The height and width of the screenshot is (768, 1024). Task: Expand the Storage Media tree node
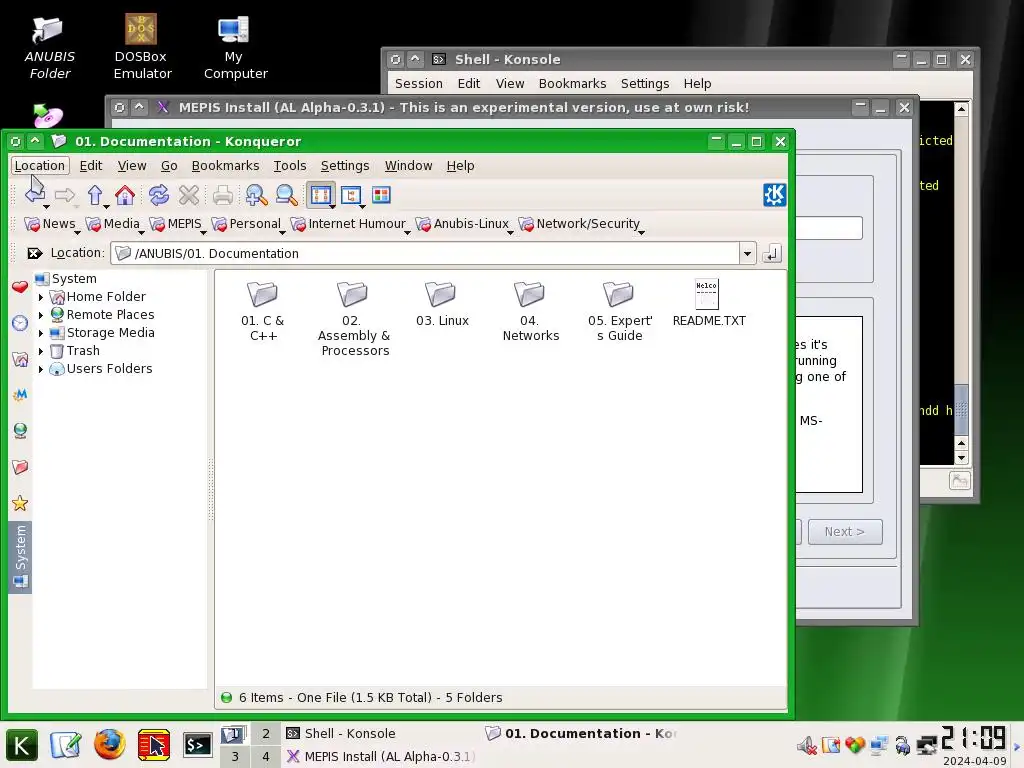[40, 333]
